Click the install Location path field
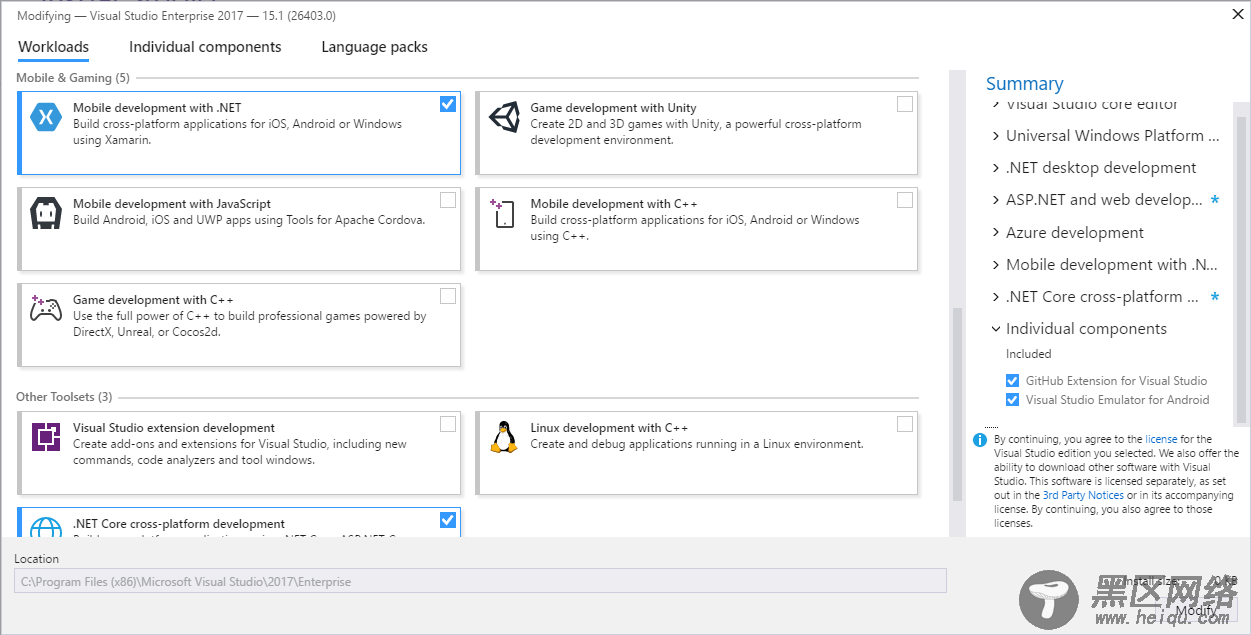This screenshot has width=1251, height=635. (480, 581)
